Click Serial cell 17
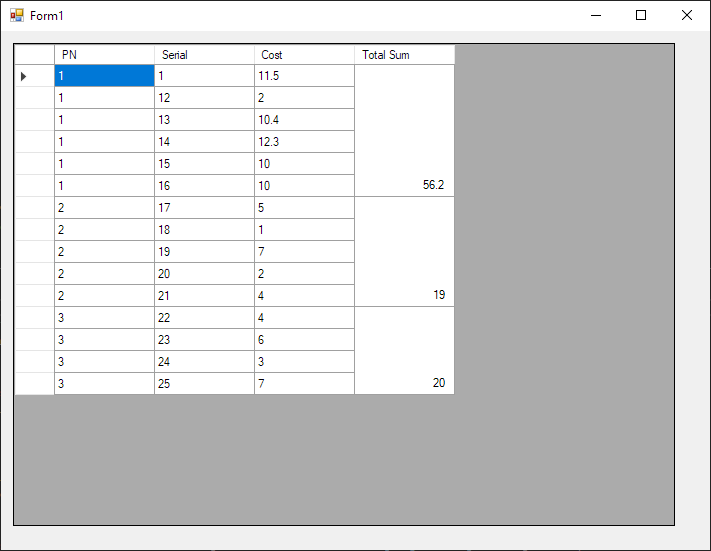711x551 pixels. point(205,208)
